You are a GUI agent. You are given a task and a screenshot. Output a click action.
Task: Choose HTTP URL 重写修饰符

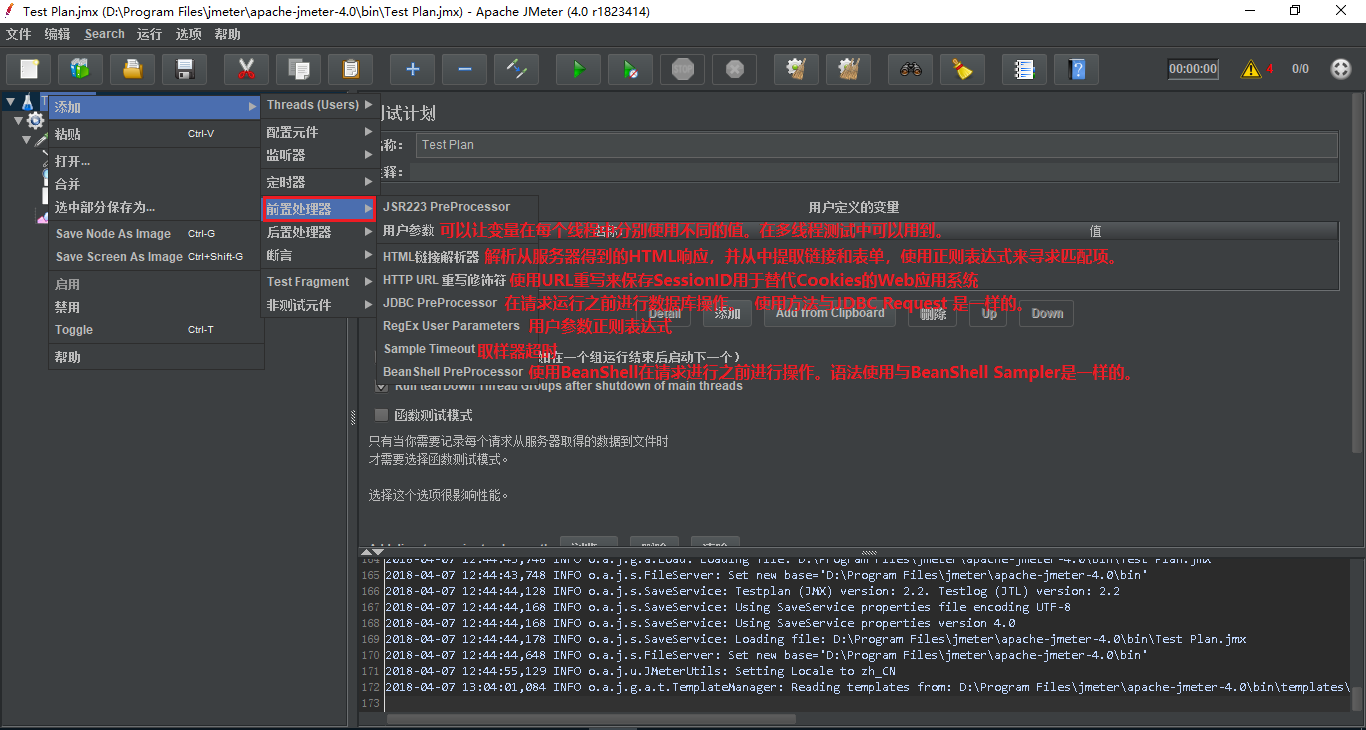457,280
